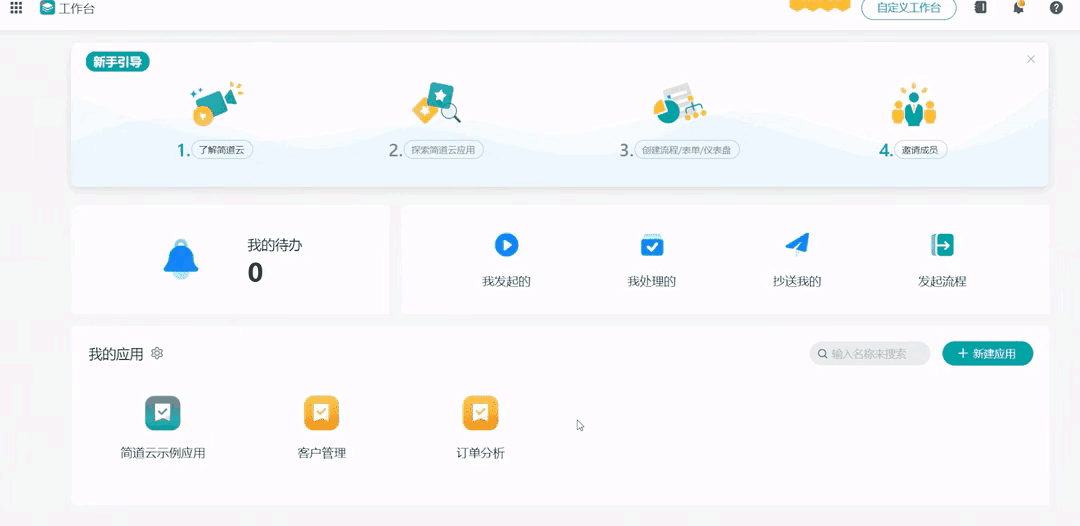
Task: Click the notification bell icon in header
Action: pos(1018,8)
